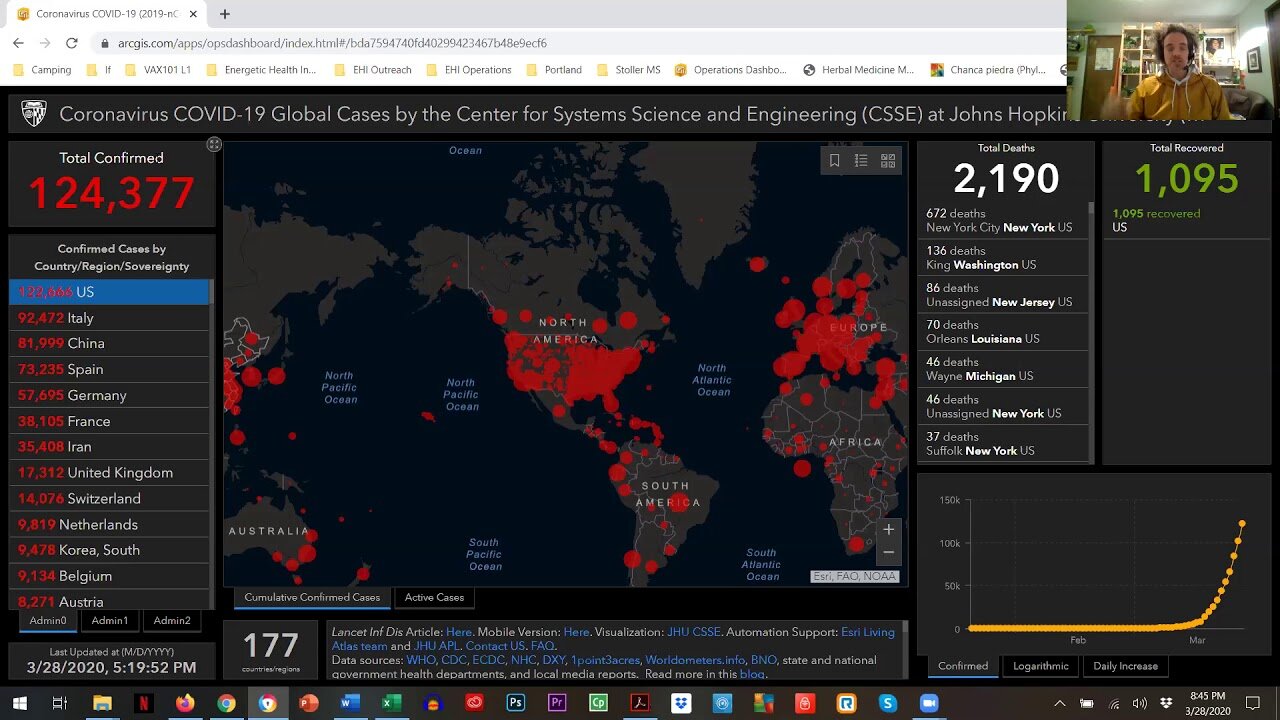Select China in the country list
The width and height of the screenshot is (1280, 720).
pyautogui.click(x=109, y=343)
